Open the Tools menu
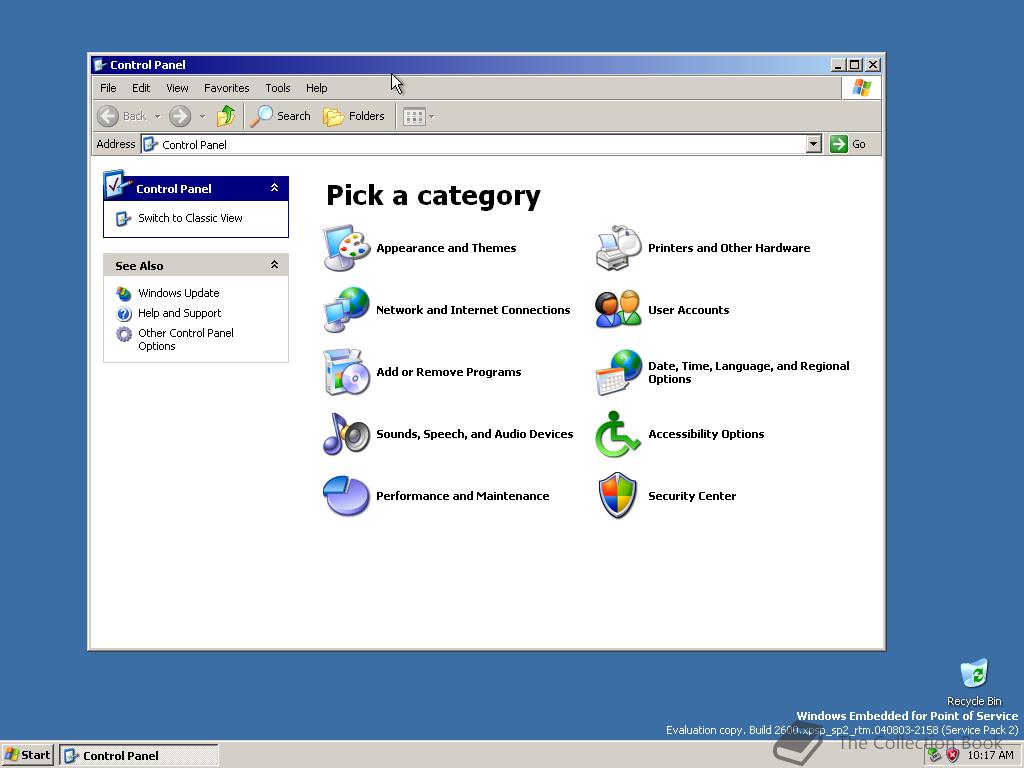Image resolution: width=1024 pixels, height=768 pixels. pyautogui.click(x=278, y=88)
